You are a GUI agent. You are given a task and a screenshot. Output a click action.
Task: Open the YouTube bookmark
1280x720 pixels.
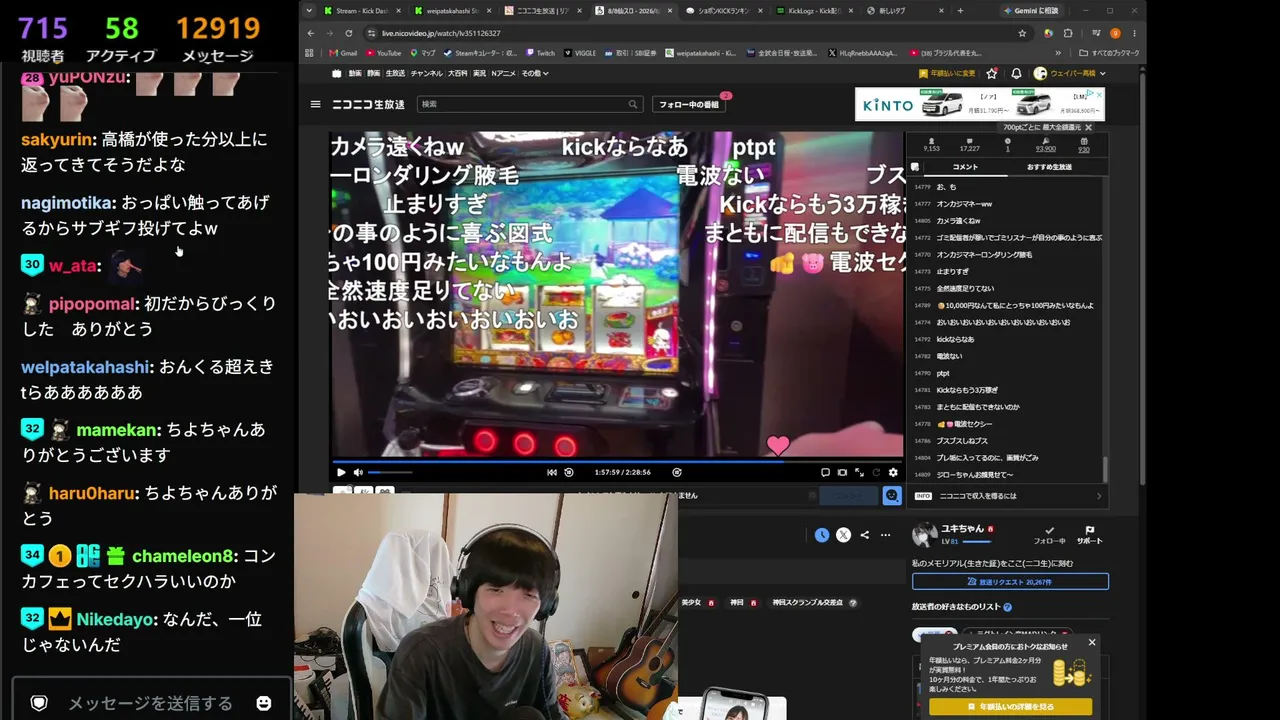pyautogui.click(x=383, y=53)
